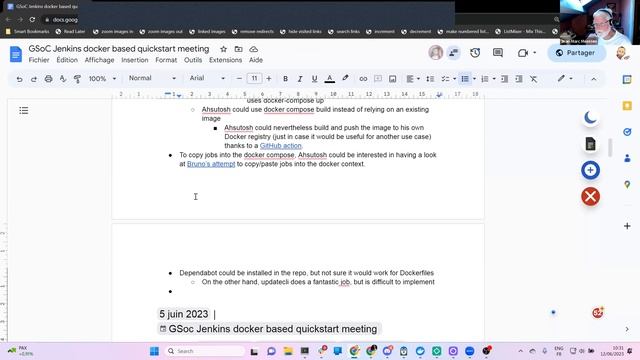This screenshot has width=640, height=360.
Task: Run spell check icon
Action: (63, 79)
